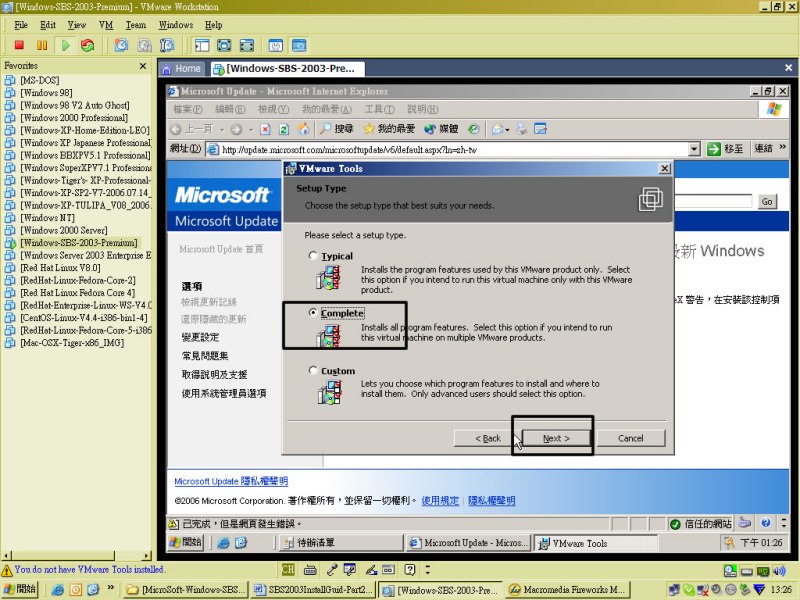Click the red Power Off toolbar icon
Screen dimensions: 800x600
point(19,45)
